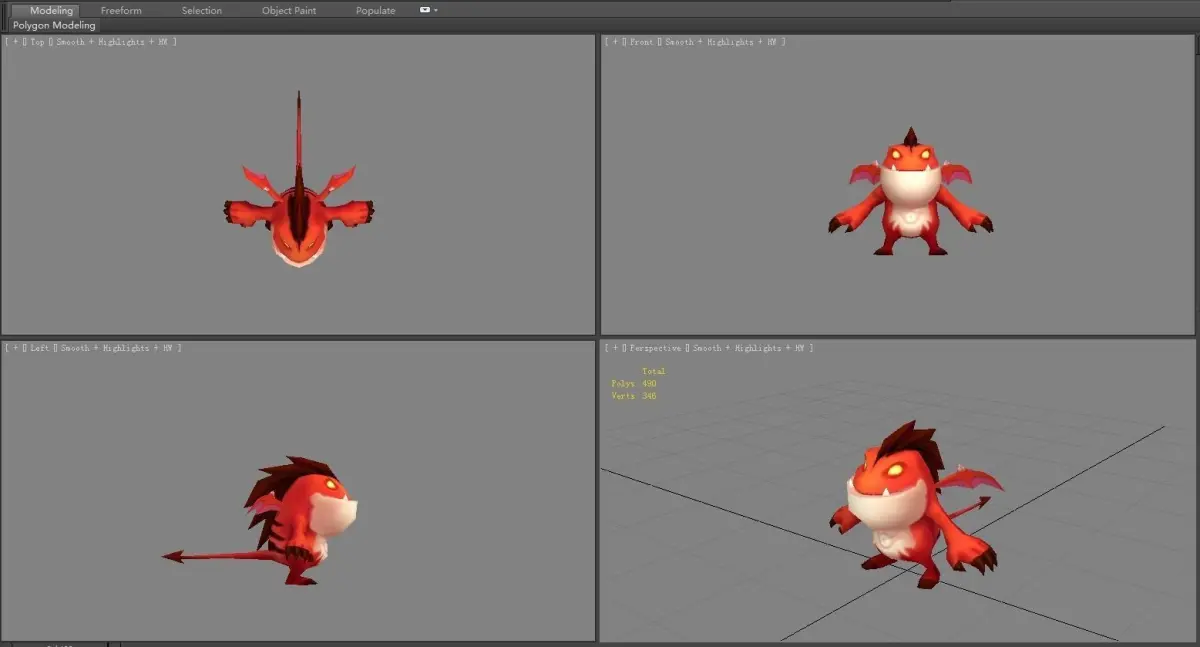Image resolution: width=1200 pixels, height=647 pixels.
Task: Open the Selection ribbon tab
Action: [x=202, y=10]
